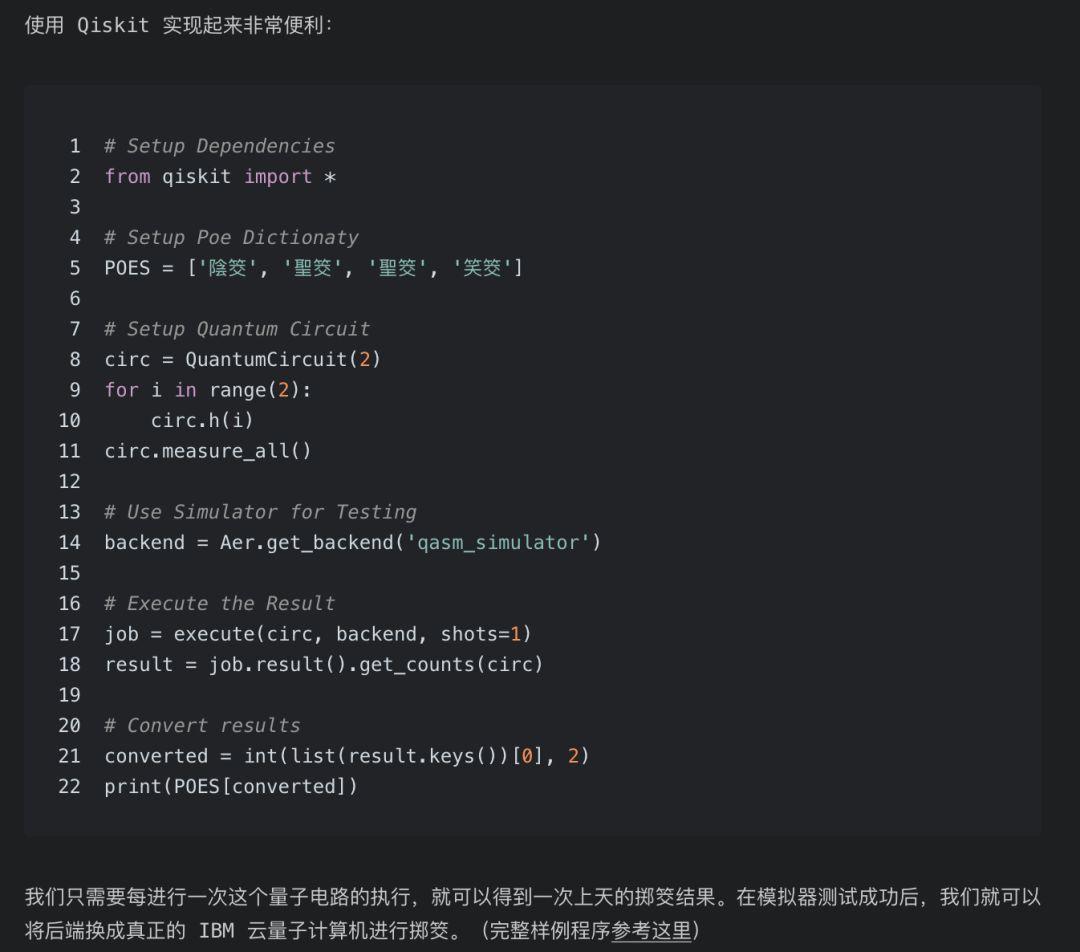
Task: Click the "# Execute the Result" comment
Action: (219, 604)
